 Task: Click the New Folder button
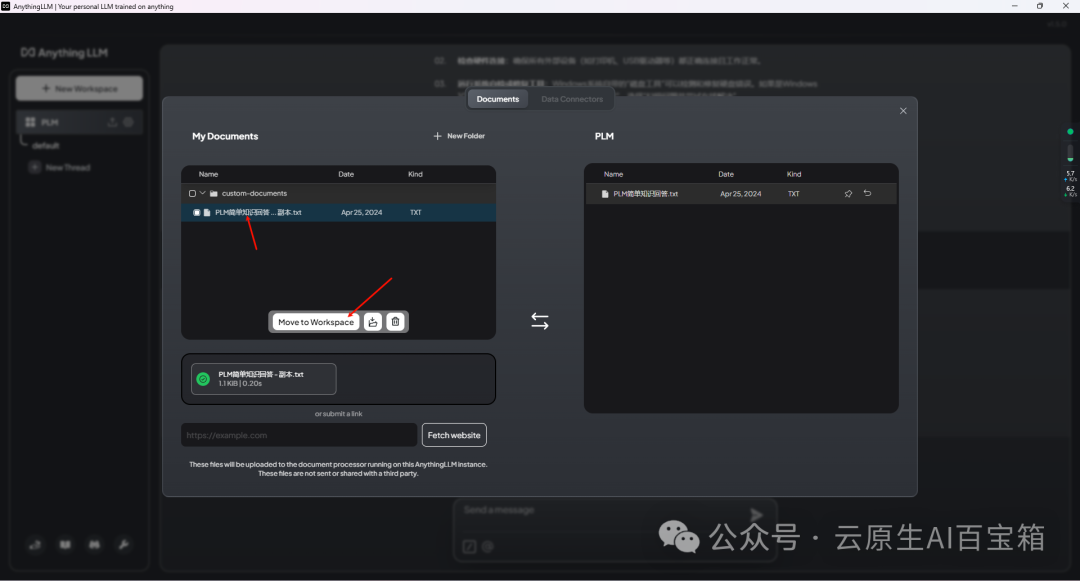point(459,136)
